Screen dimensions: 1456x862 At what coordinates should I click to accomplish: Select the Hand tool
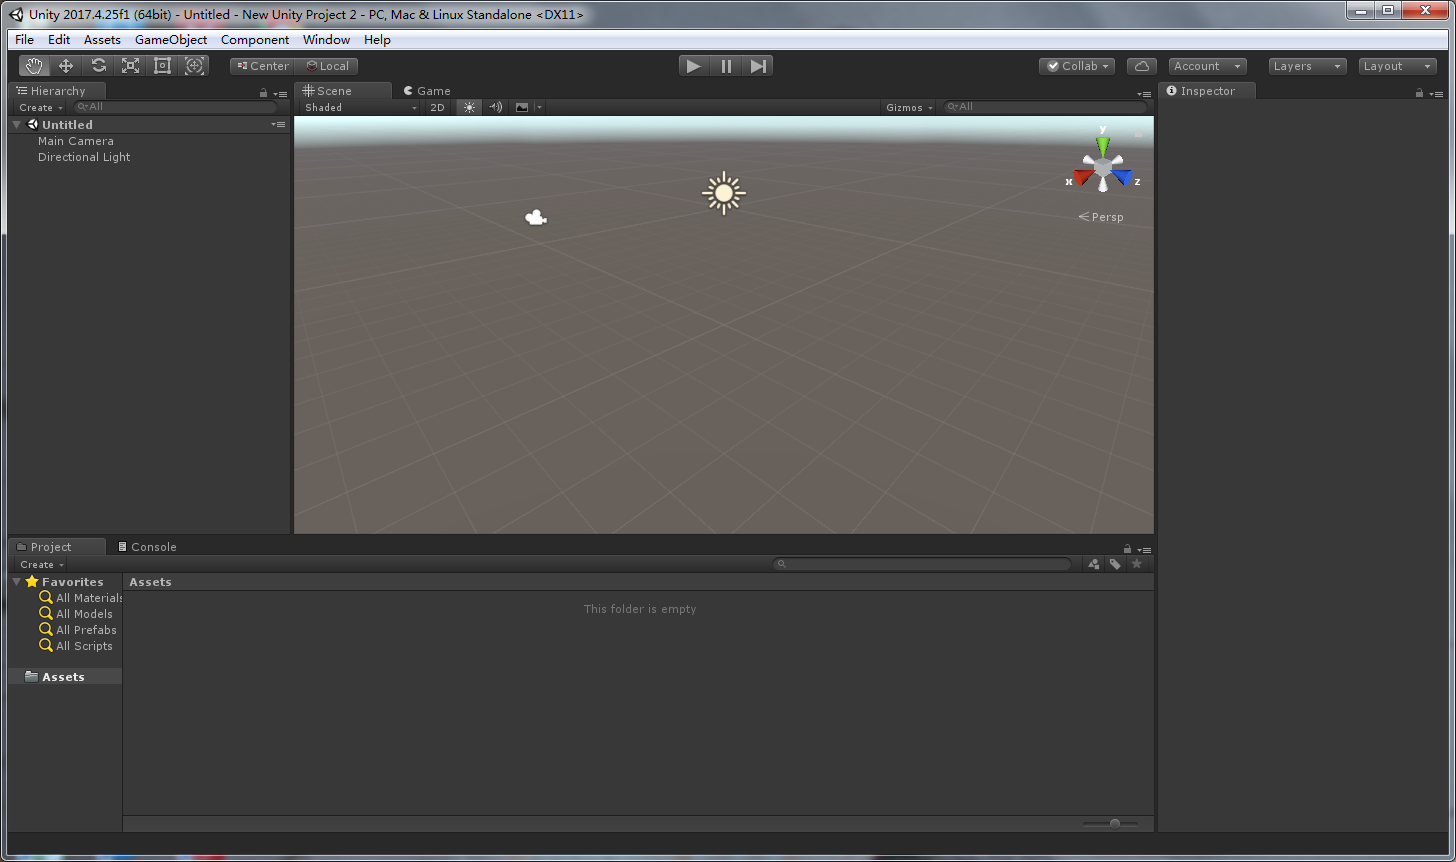(x=35, y=66)
